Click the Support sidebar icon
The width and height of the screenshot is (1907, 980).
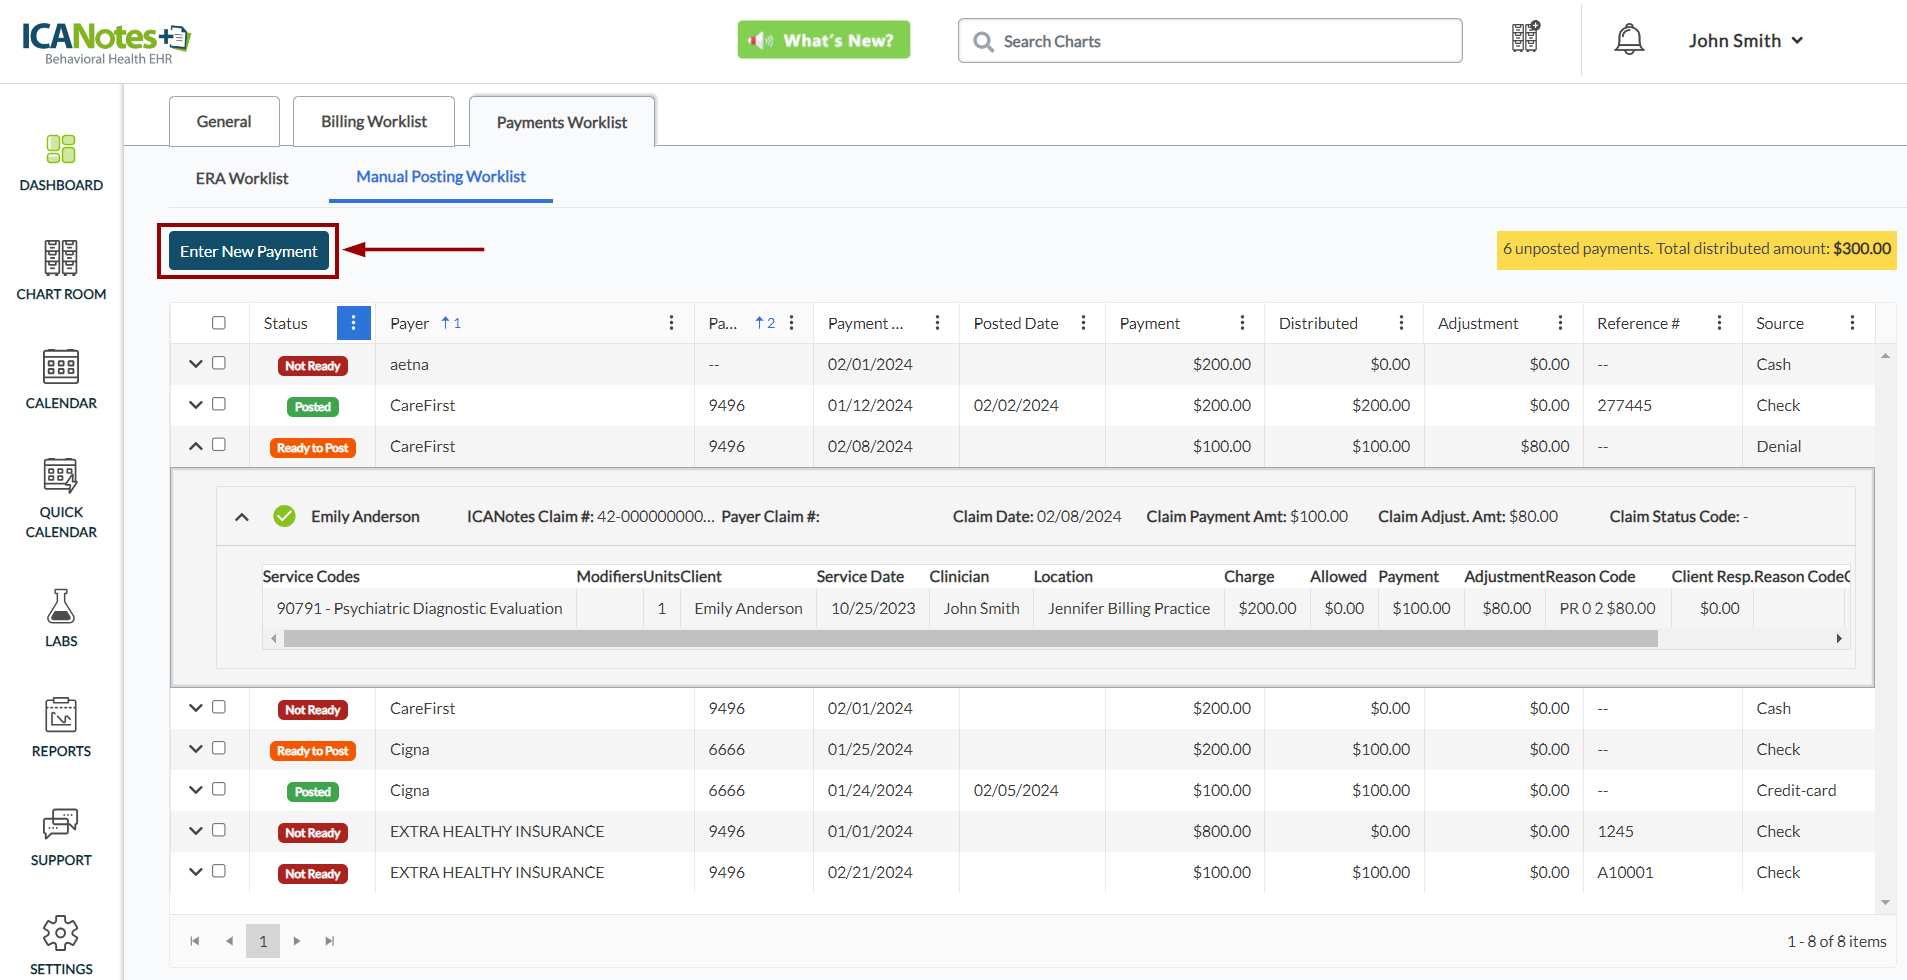click(61, 836)
